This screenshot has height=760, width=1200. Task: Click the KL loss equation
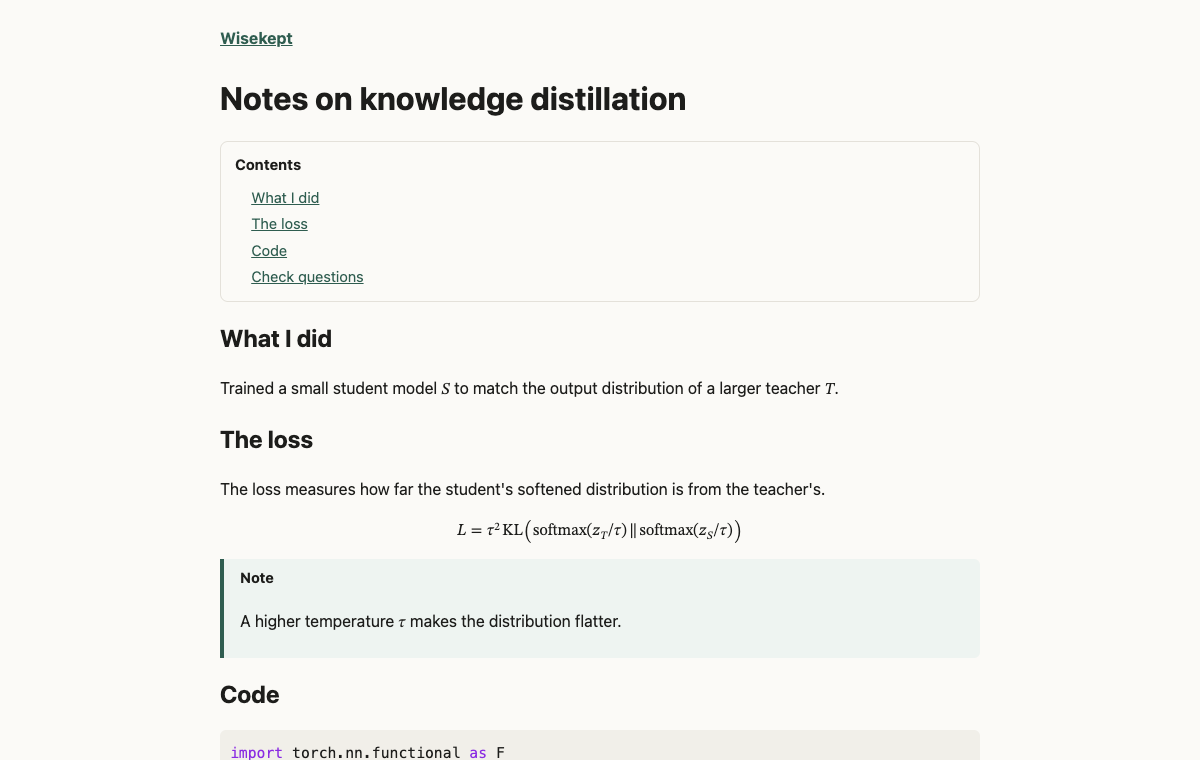point(599,530)
